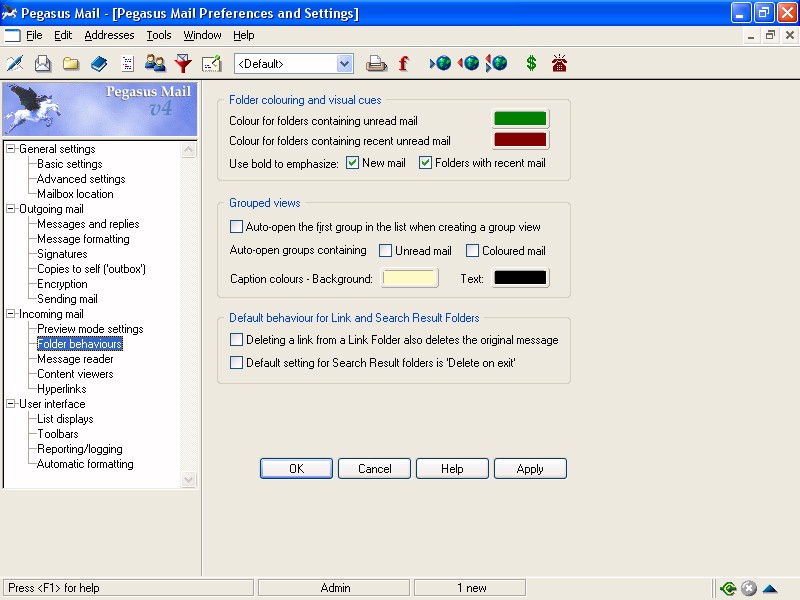Click settings tree scrollbar down arrow

click(x=188, y=480)
